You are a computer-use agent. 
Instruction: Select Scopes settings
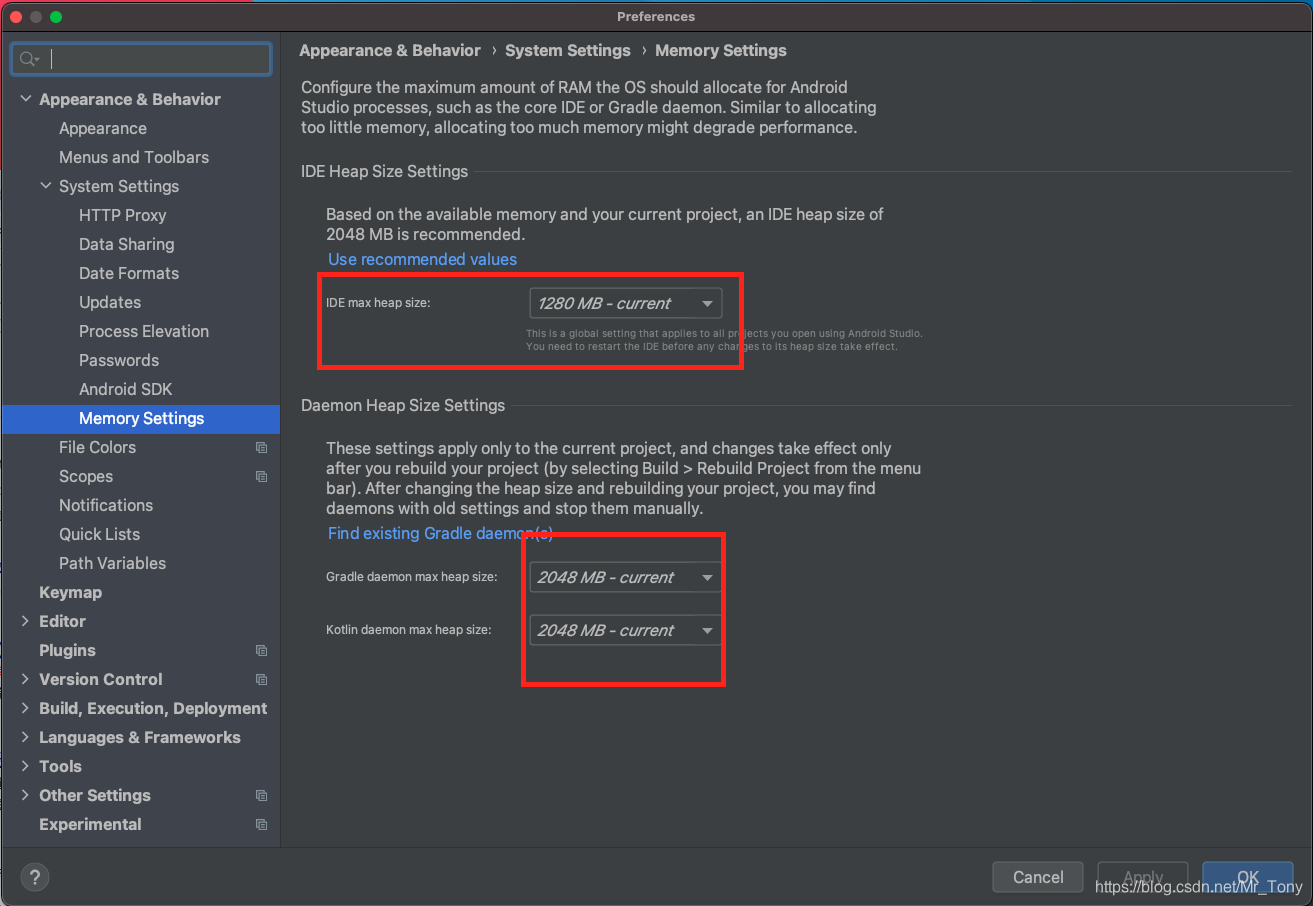[86, 476]
